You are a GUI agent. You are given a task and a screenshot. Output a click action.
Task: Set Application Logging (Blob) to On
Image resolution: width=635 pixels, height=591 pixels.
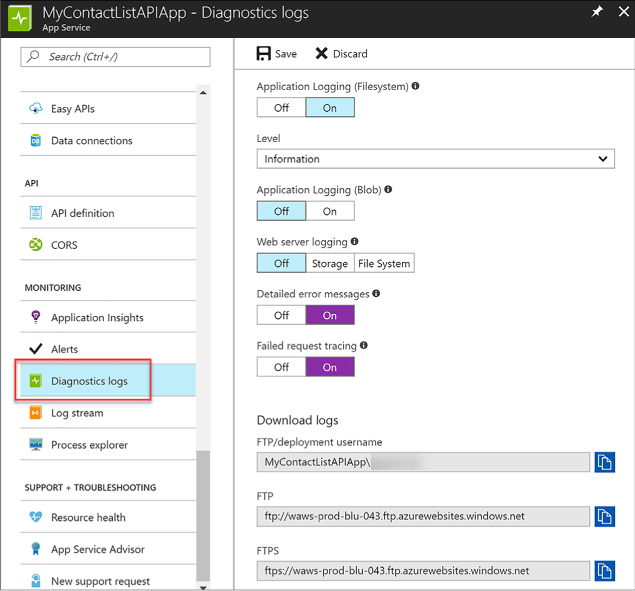pos(330,211)
